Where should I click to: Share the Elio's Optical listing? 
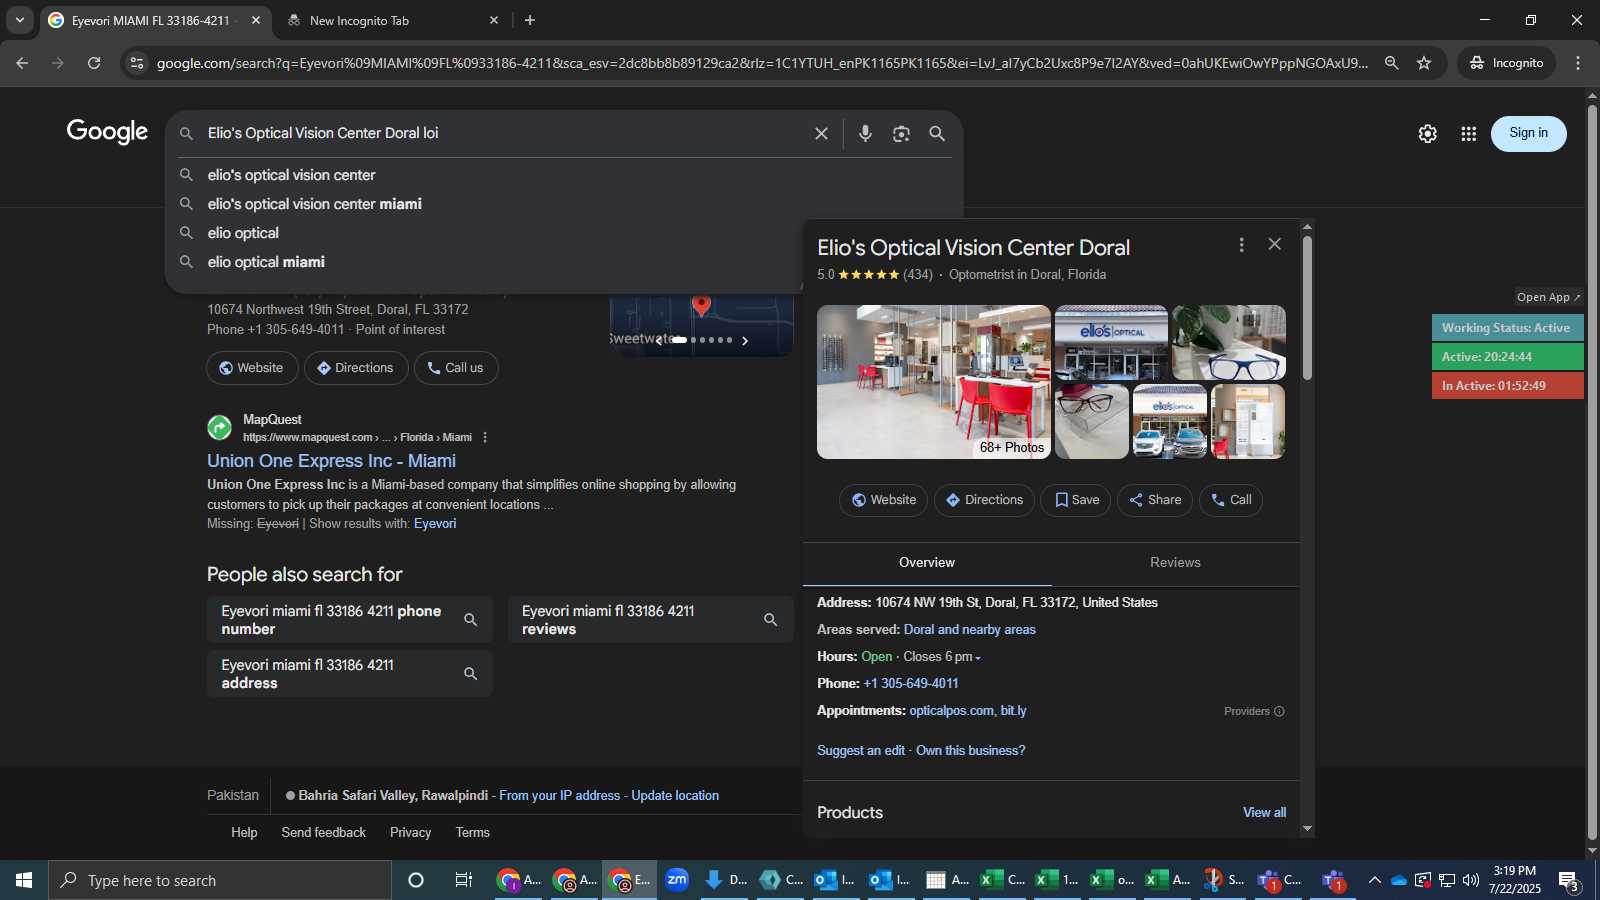[1155, 500]
